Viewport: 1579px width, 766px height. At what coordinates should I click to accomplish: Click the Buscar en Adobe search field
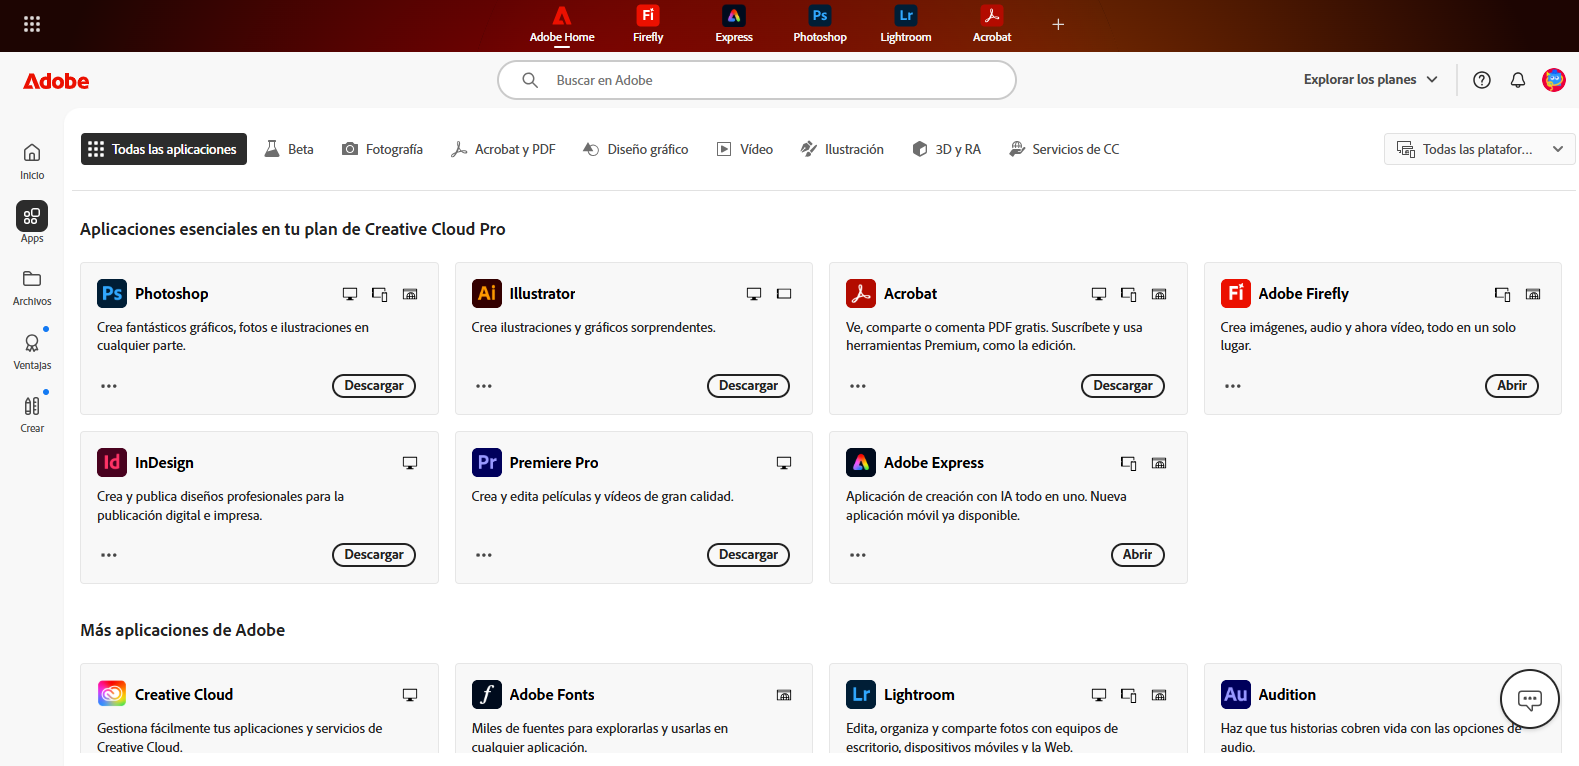(x=756, y=80)
